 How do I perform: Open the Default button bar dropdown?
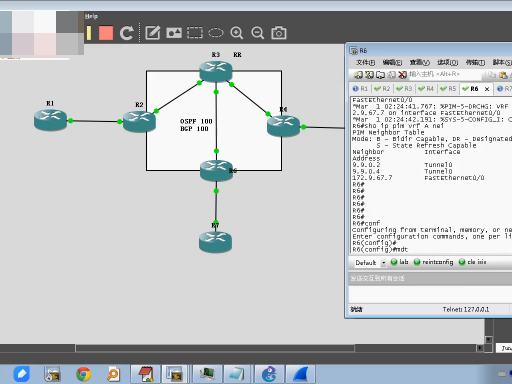point(384,263)
